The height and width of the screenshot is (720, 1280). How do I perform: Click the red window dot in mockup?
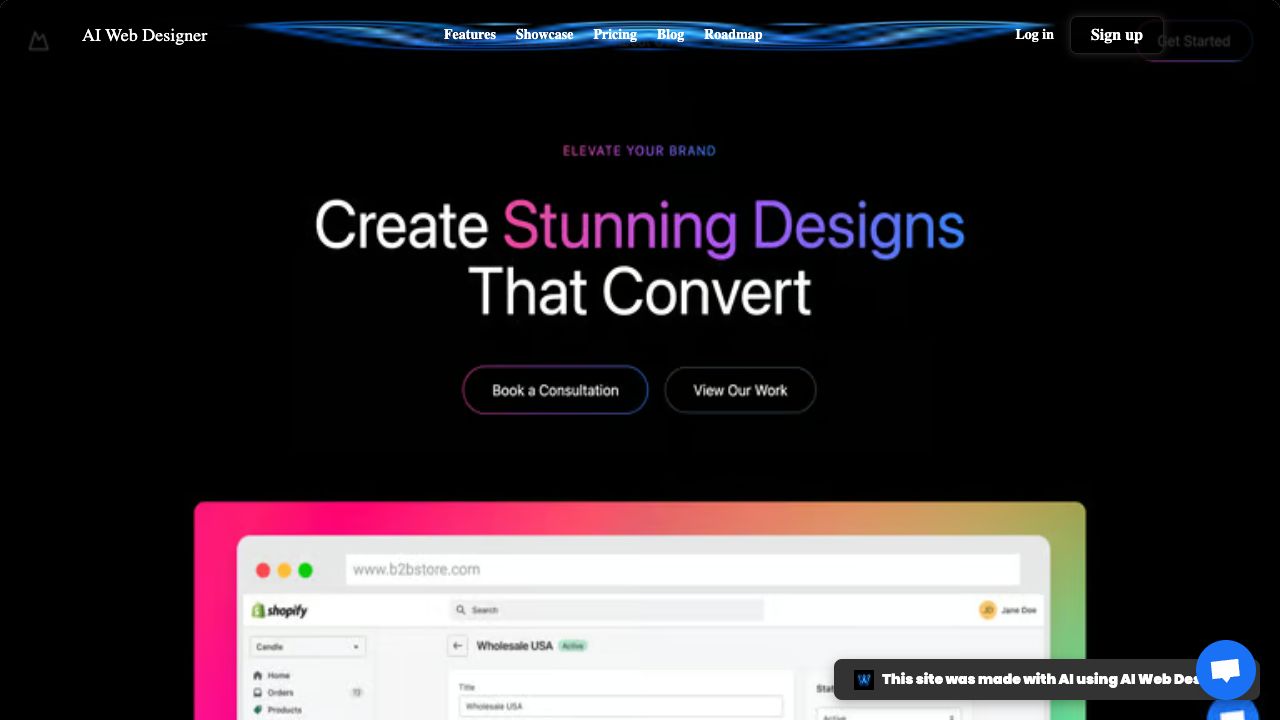263,570
